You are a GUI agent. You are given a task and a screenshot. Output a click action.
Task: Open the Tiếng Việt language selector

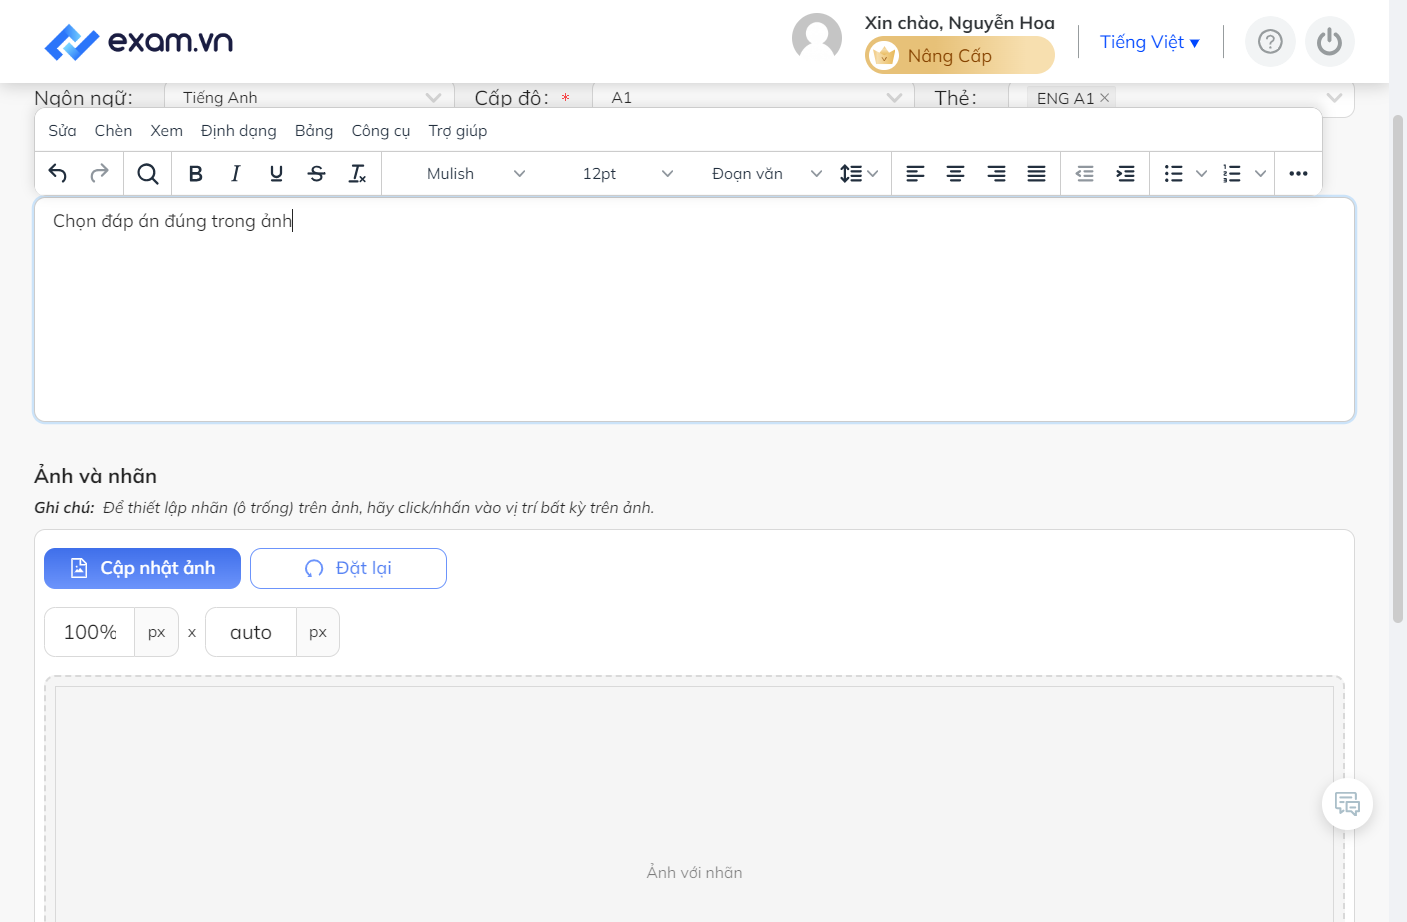(1150, 42)
